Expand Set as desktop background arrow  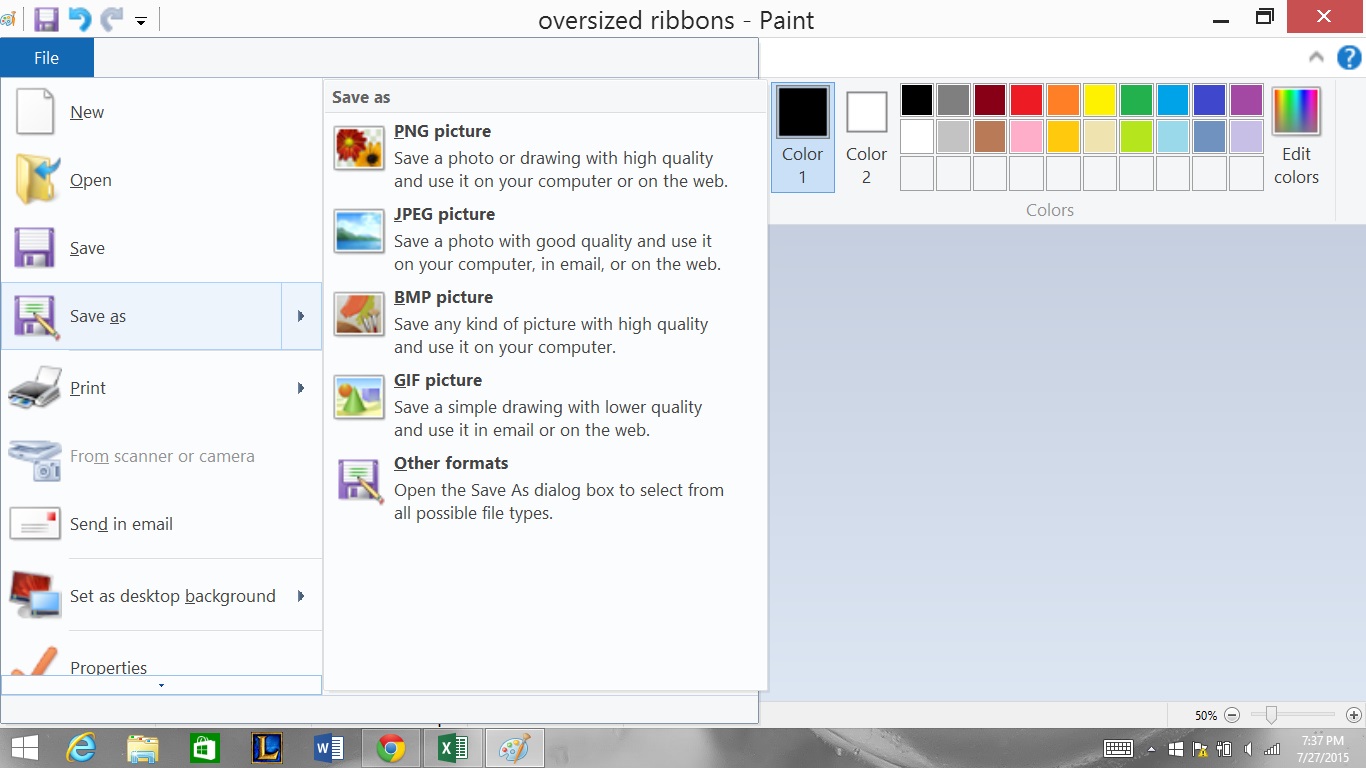click(x=301, y=596)
